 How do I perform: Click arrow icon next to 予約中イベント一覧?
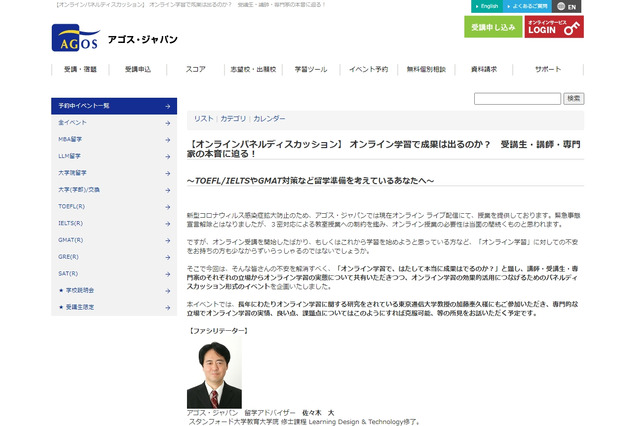point(168,106)
